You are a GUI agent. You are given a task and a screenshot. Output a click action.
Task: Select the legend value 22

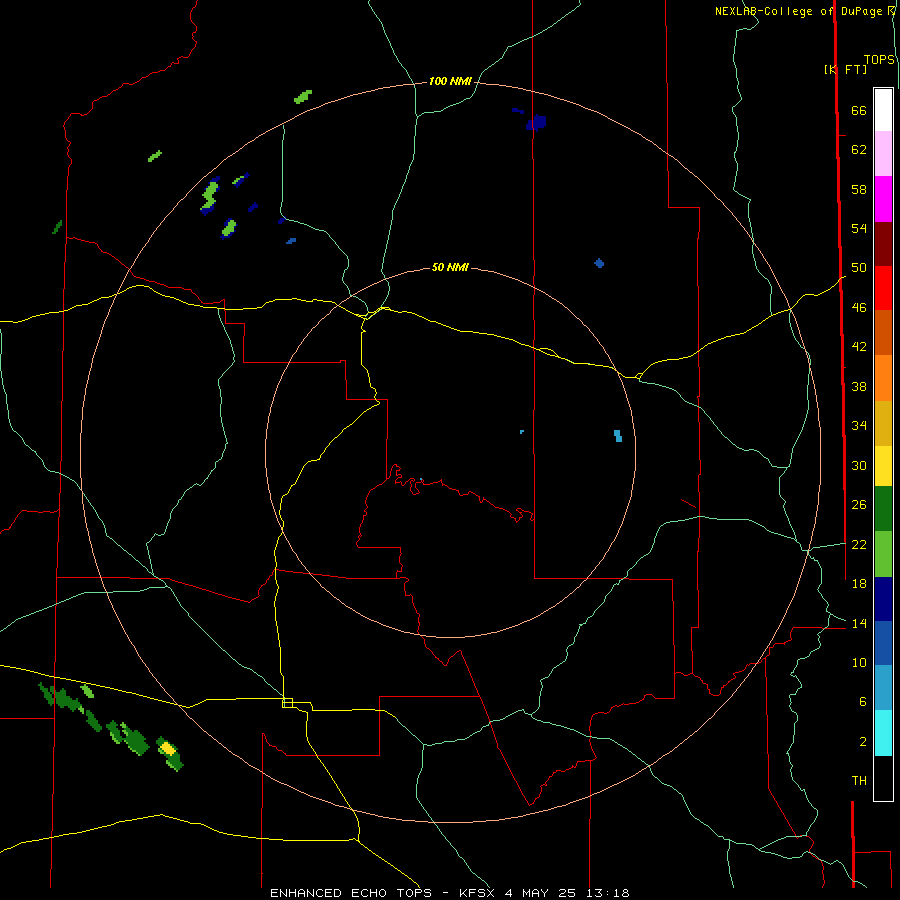(x=859, y=544)
